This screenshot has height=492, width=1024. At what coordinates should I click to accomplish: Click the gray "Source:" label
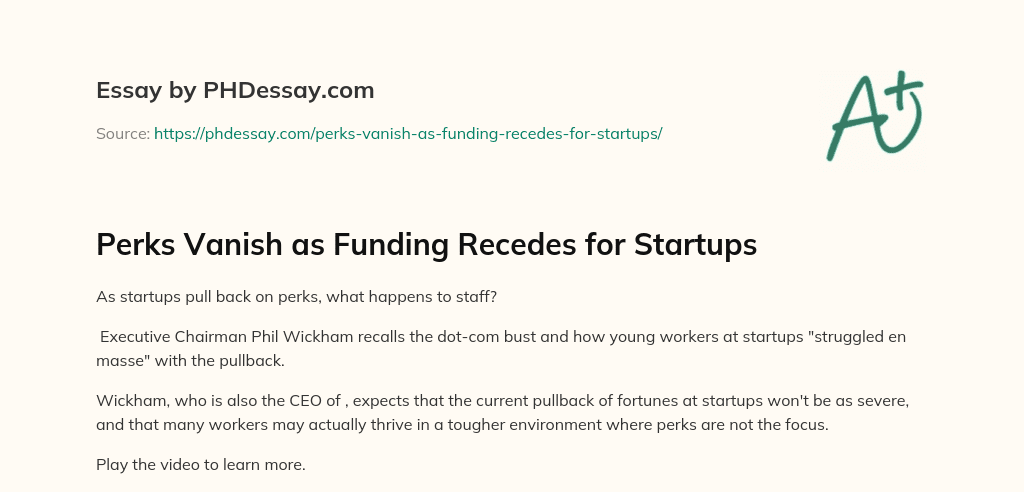click(123, 133)
